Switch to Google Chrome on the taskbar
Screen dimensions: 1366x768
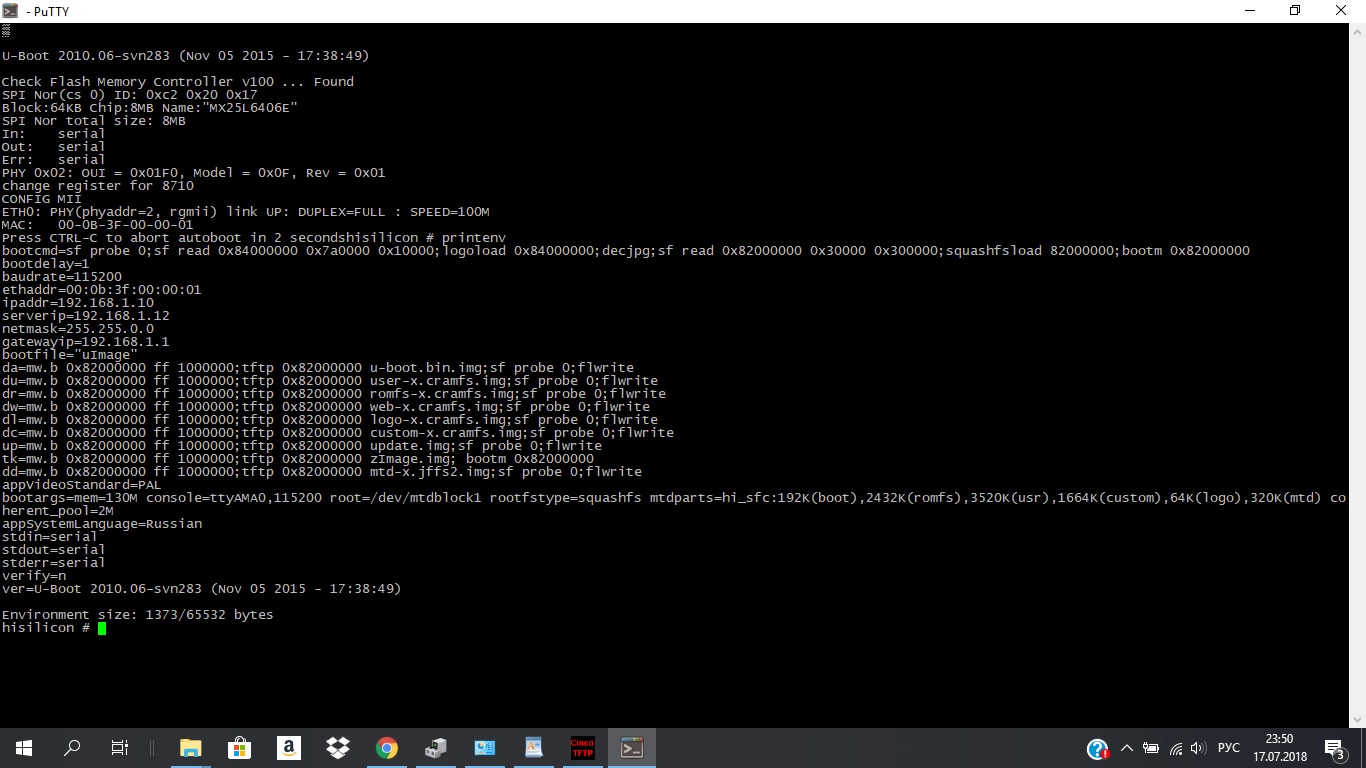tap(387, 748)
